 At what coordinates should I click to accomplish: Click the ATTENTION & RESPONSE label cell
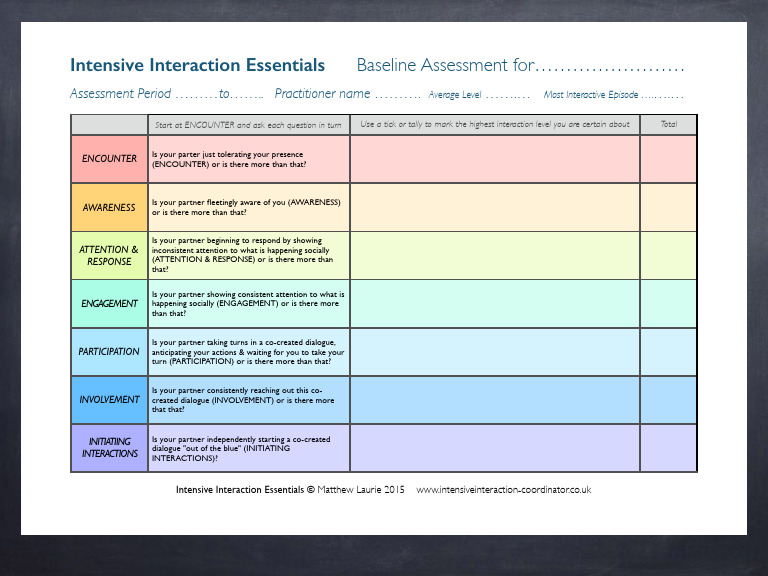tap(109, 256)
